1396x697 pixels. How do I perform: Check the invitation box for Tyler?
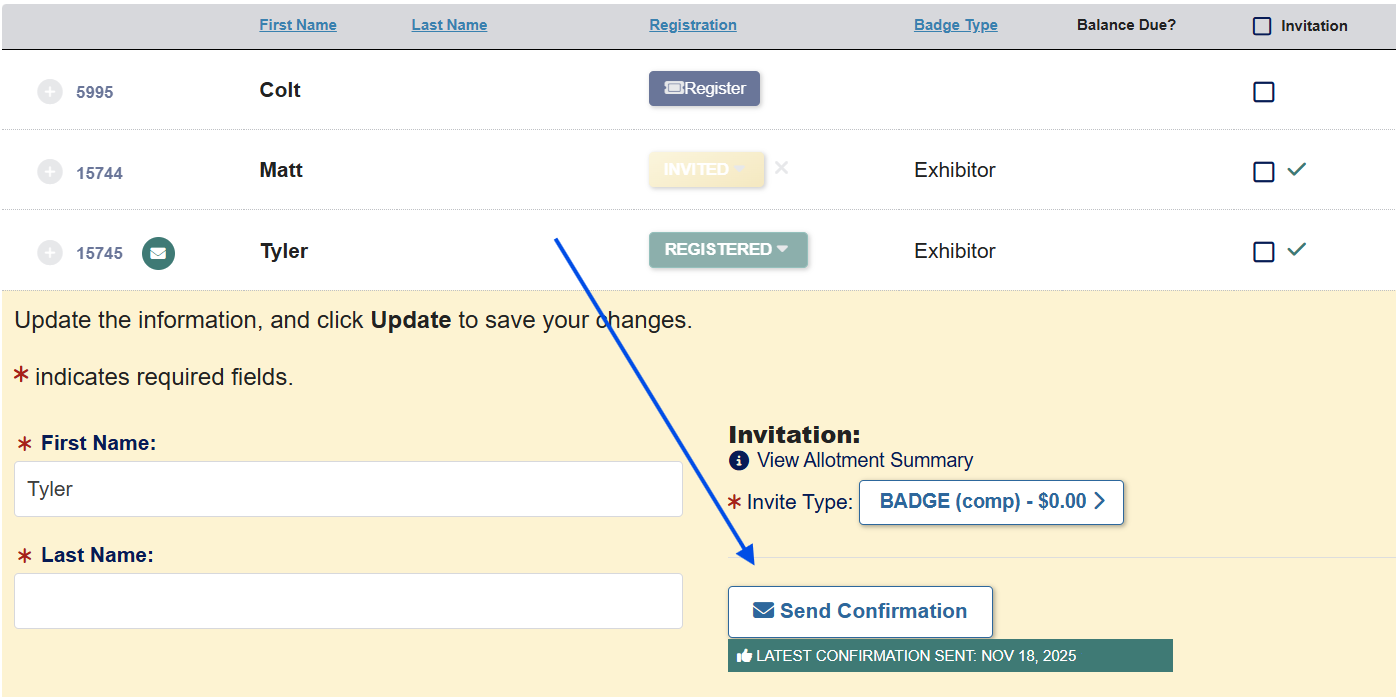point(1264,252)
